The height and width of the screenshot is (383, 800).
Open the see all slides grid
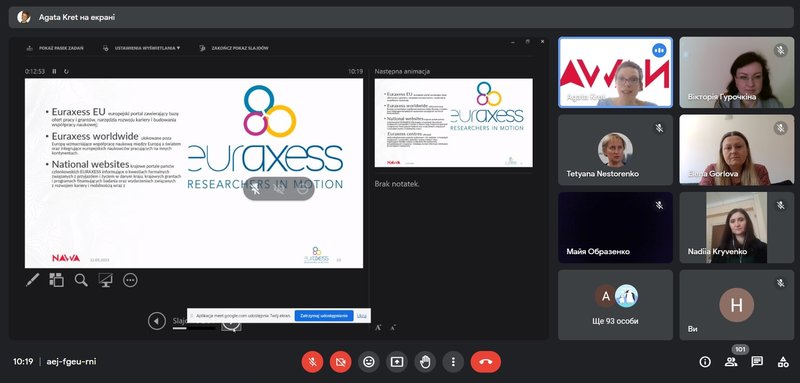[57, 279]
